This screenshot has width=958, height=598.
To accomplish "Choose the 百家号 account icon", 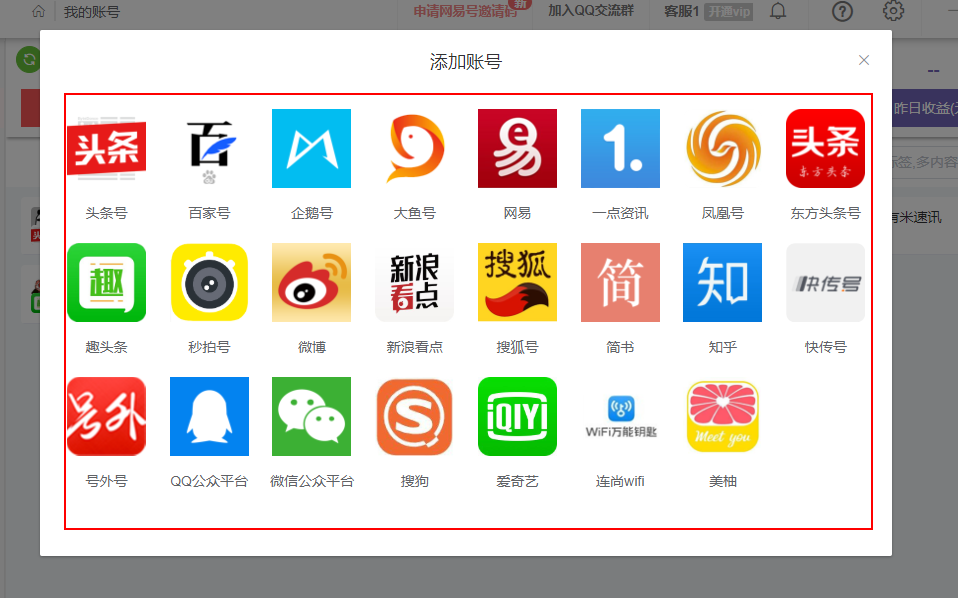I will 209,149.
